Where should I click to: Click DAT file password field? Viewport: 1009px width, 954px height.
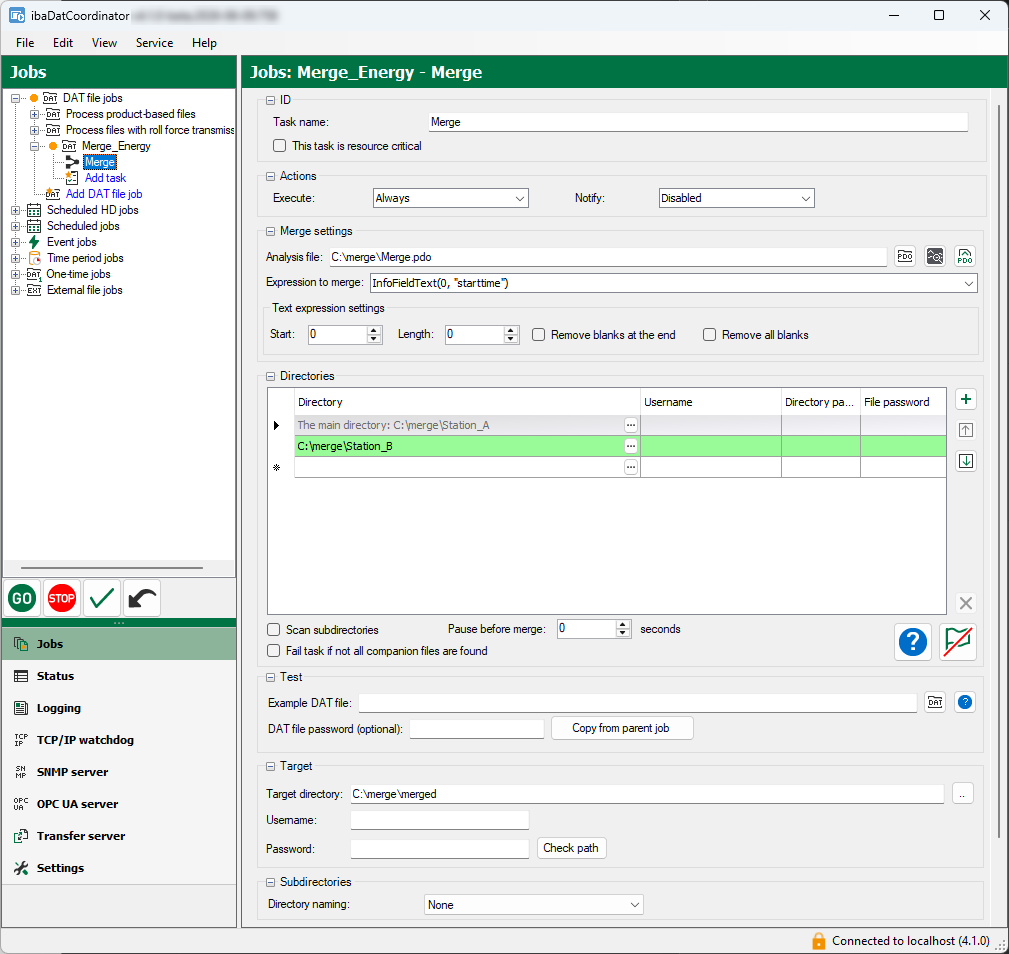477,729
